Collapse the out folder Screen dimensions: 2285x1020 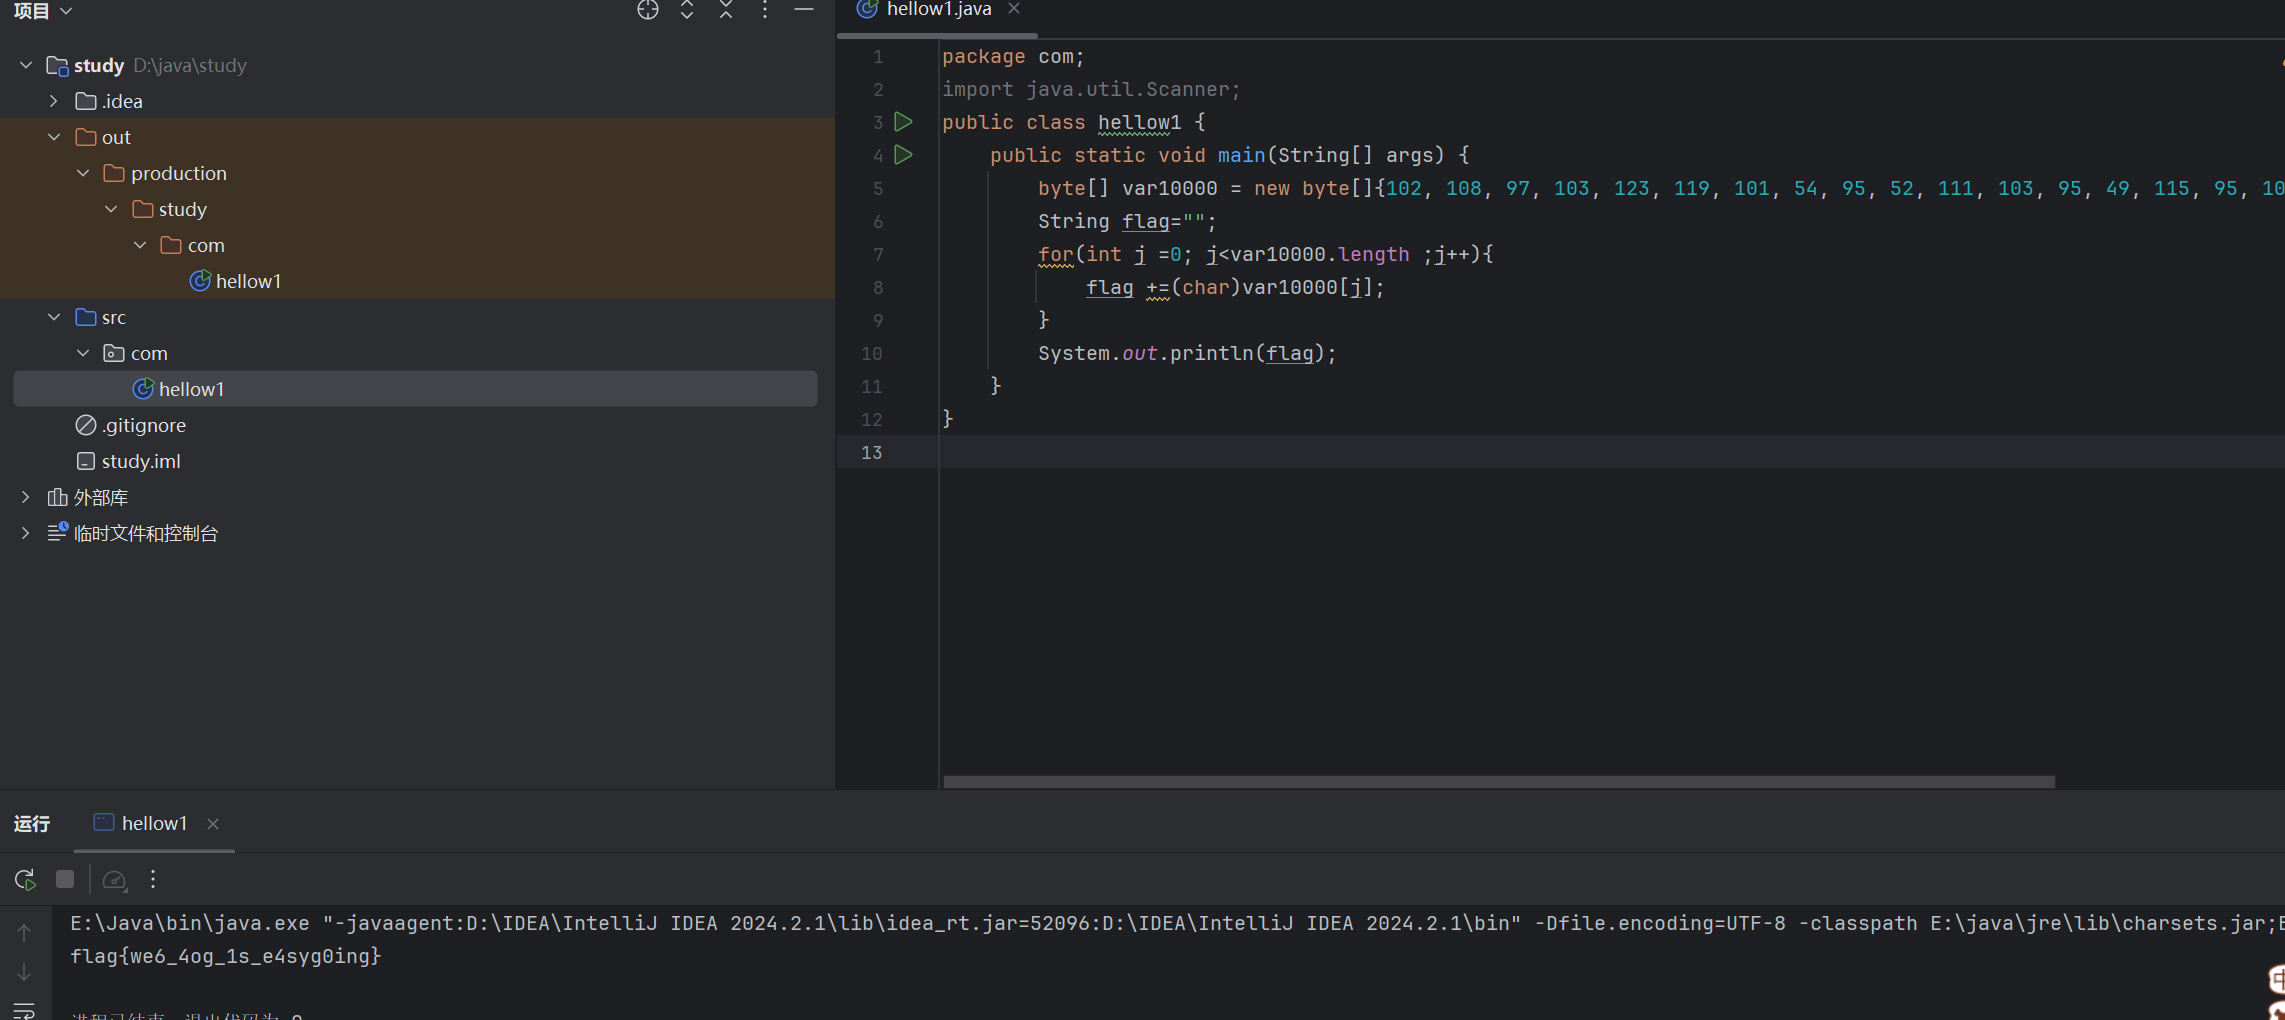click(x=54, y=137)
